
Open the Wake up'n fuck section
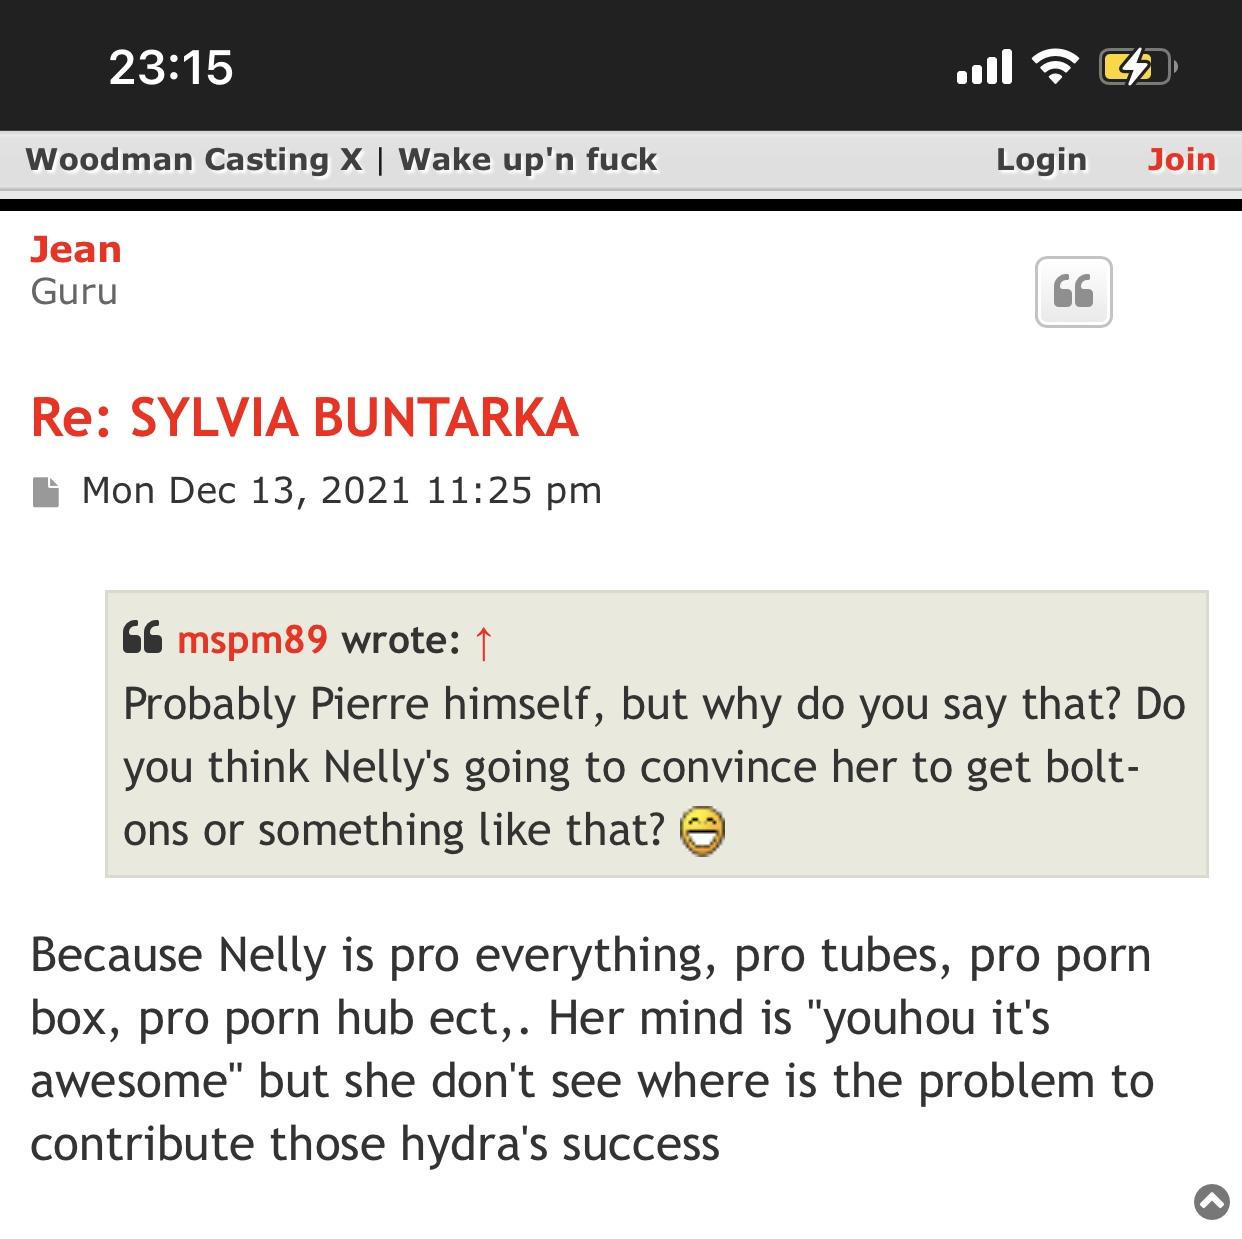[528, 160]
